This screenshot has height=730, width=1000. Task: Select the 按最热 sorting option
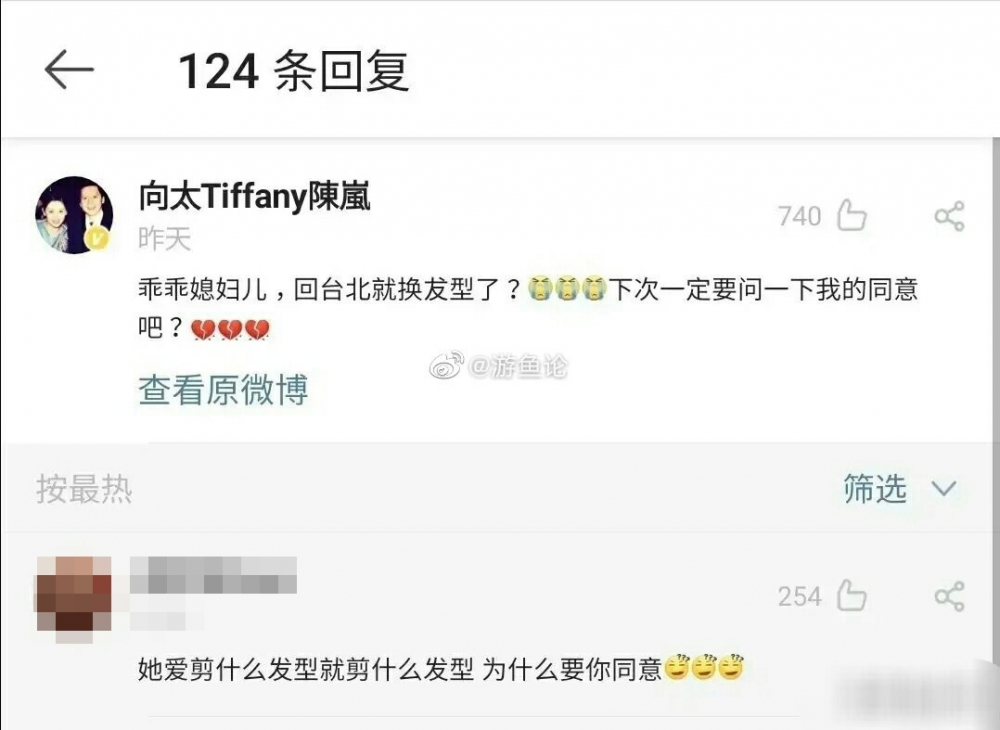coord(84,489)
